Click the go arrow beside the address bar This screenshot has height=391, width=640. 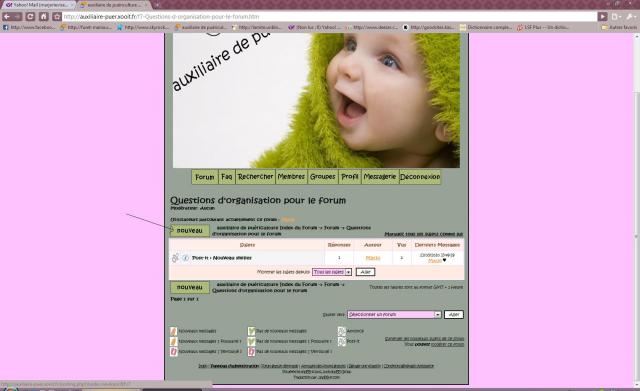tap(602, 17)
